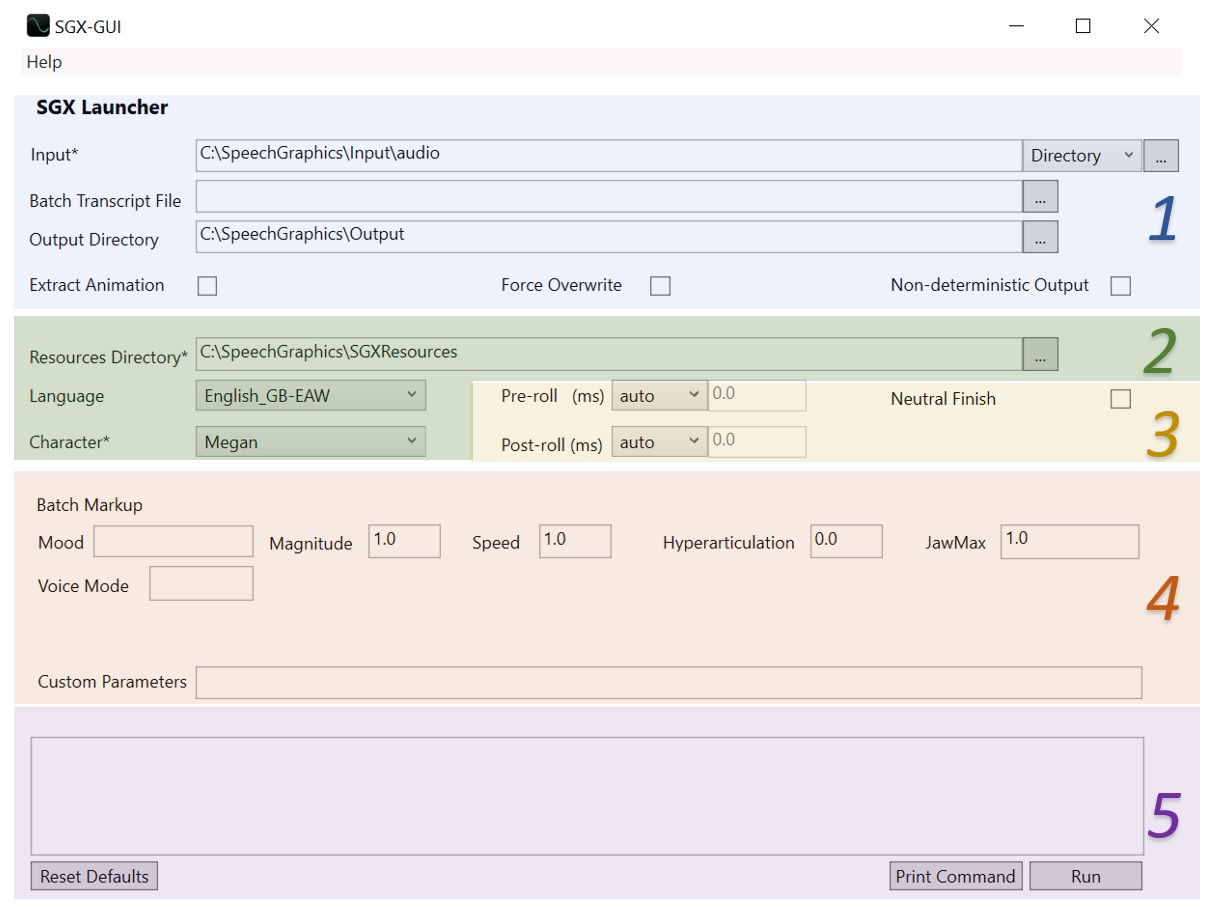Click the Print Command button
Screen dimensions: 1211x910
click(x=955, y=876)
